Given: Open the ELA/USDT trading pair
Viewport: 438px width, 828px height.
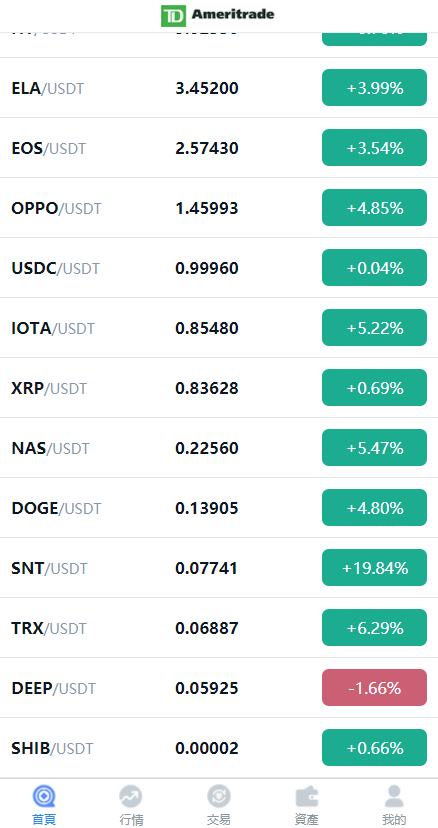Looking at the screenshot, I should [219, 88].
